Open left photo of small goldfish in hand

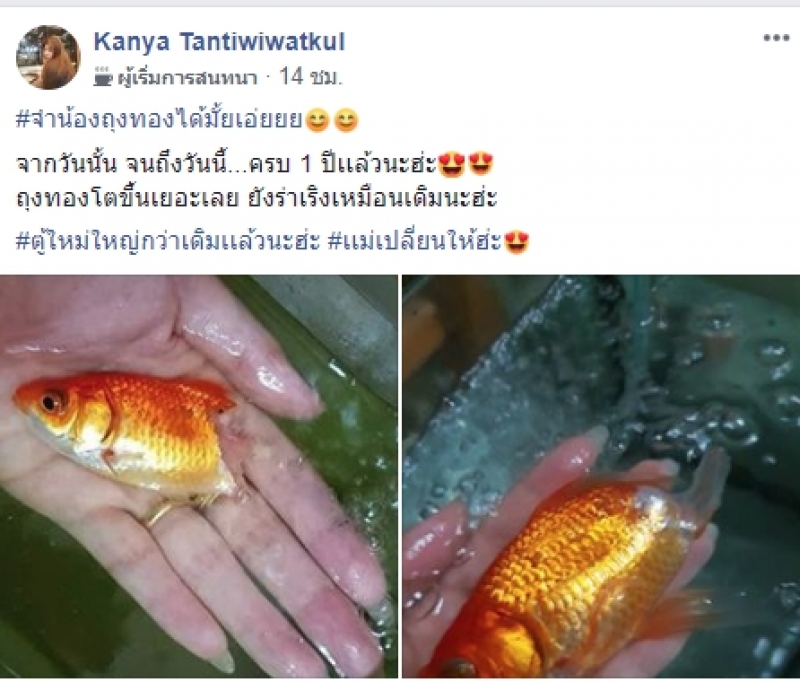(198, 476)
